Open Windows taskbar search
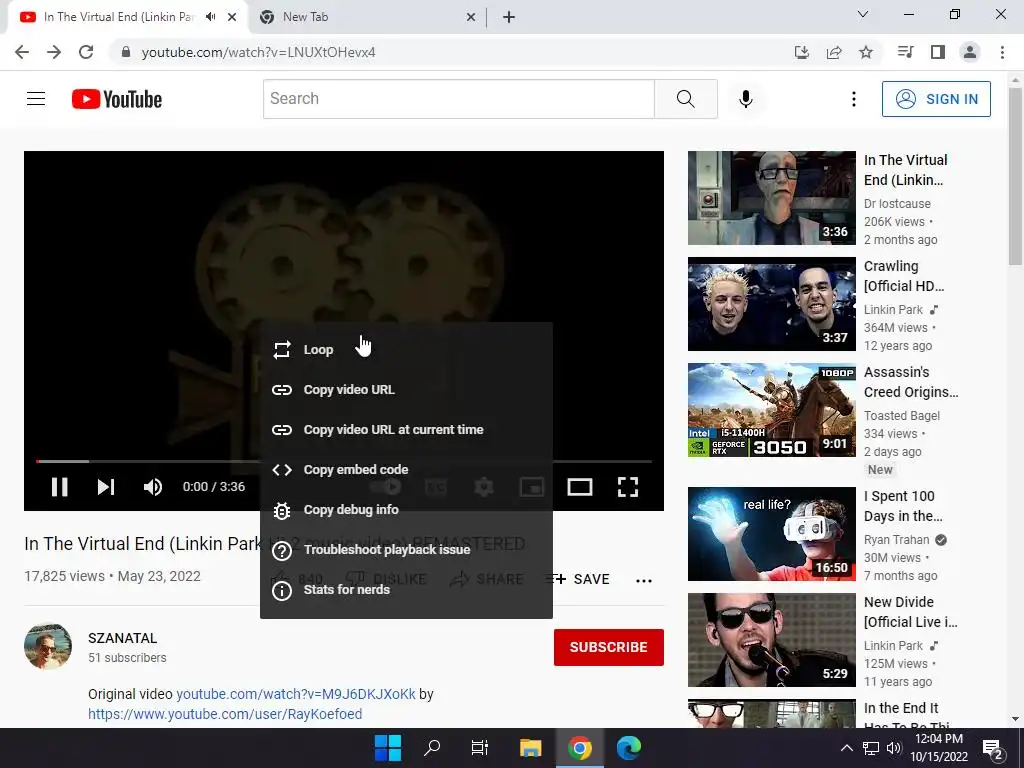Viewport: 1024px width, 768px height. (432, 748)
